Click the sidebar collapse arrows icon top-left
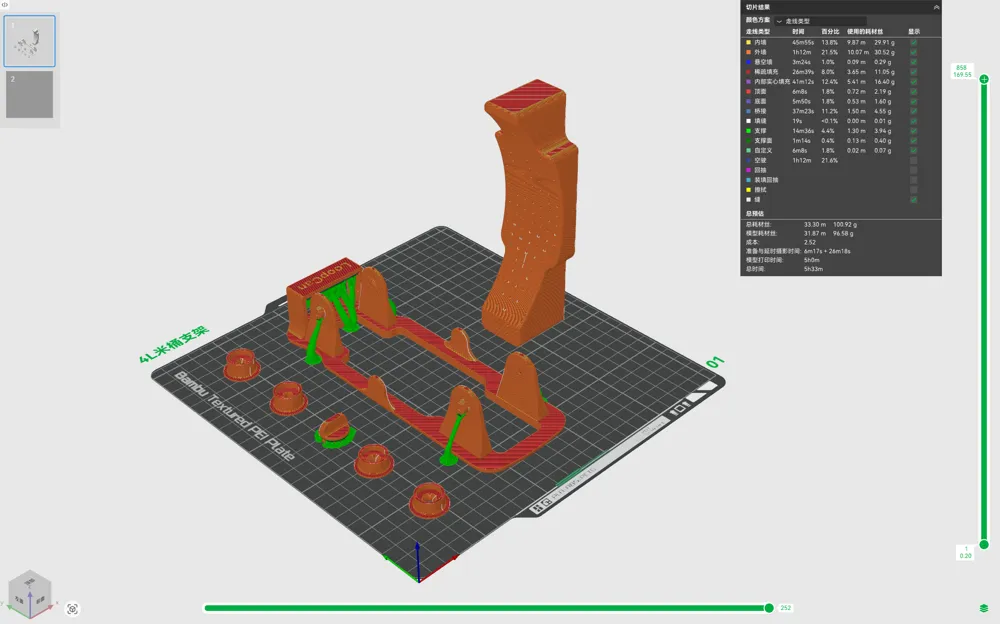The width and height of the screenshot is (1000, 624). coord(4,4)
